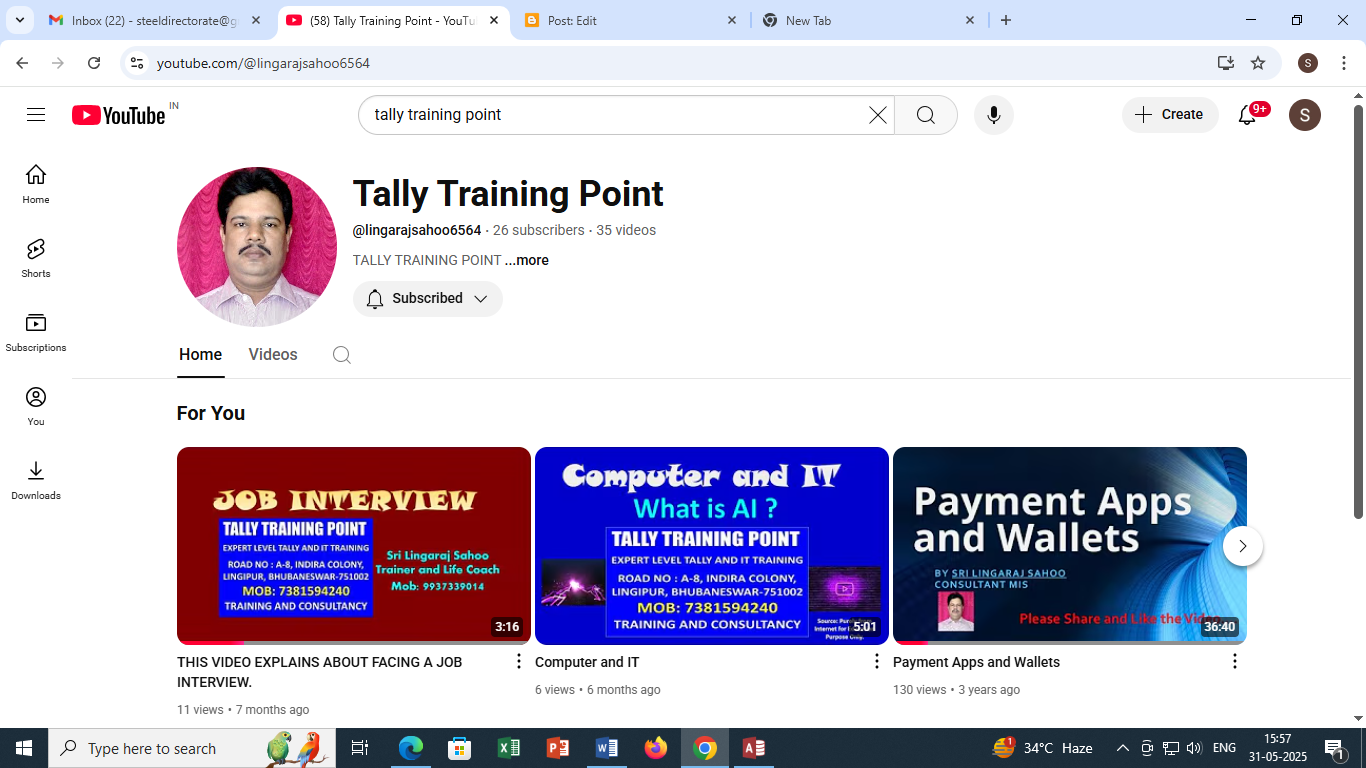
Task: Switch to the Post: Edit tab
Action: 631,20
